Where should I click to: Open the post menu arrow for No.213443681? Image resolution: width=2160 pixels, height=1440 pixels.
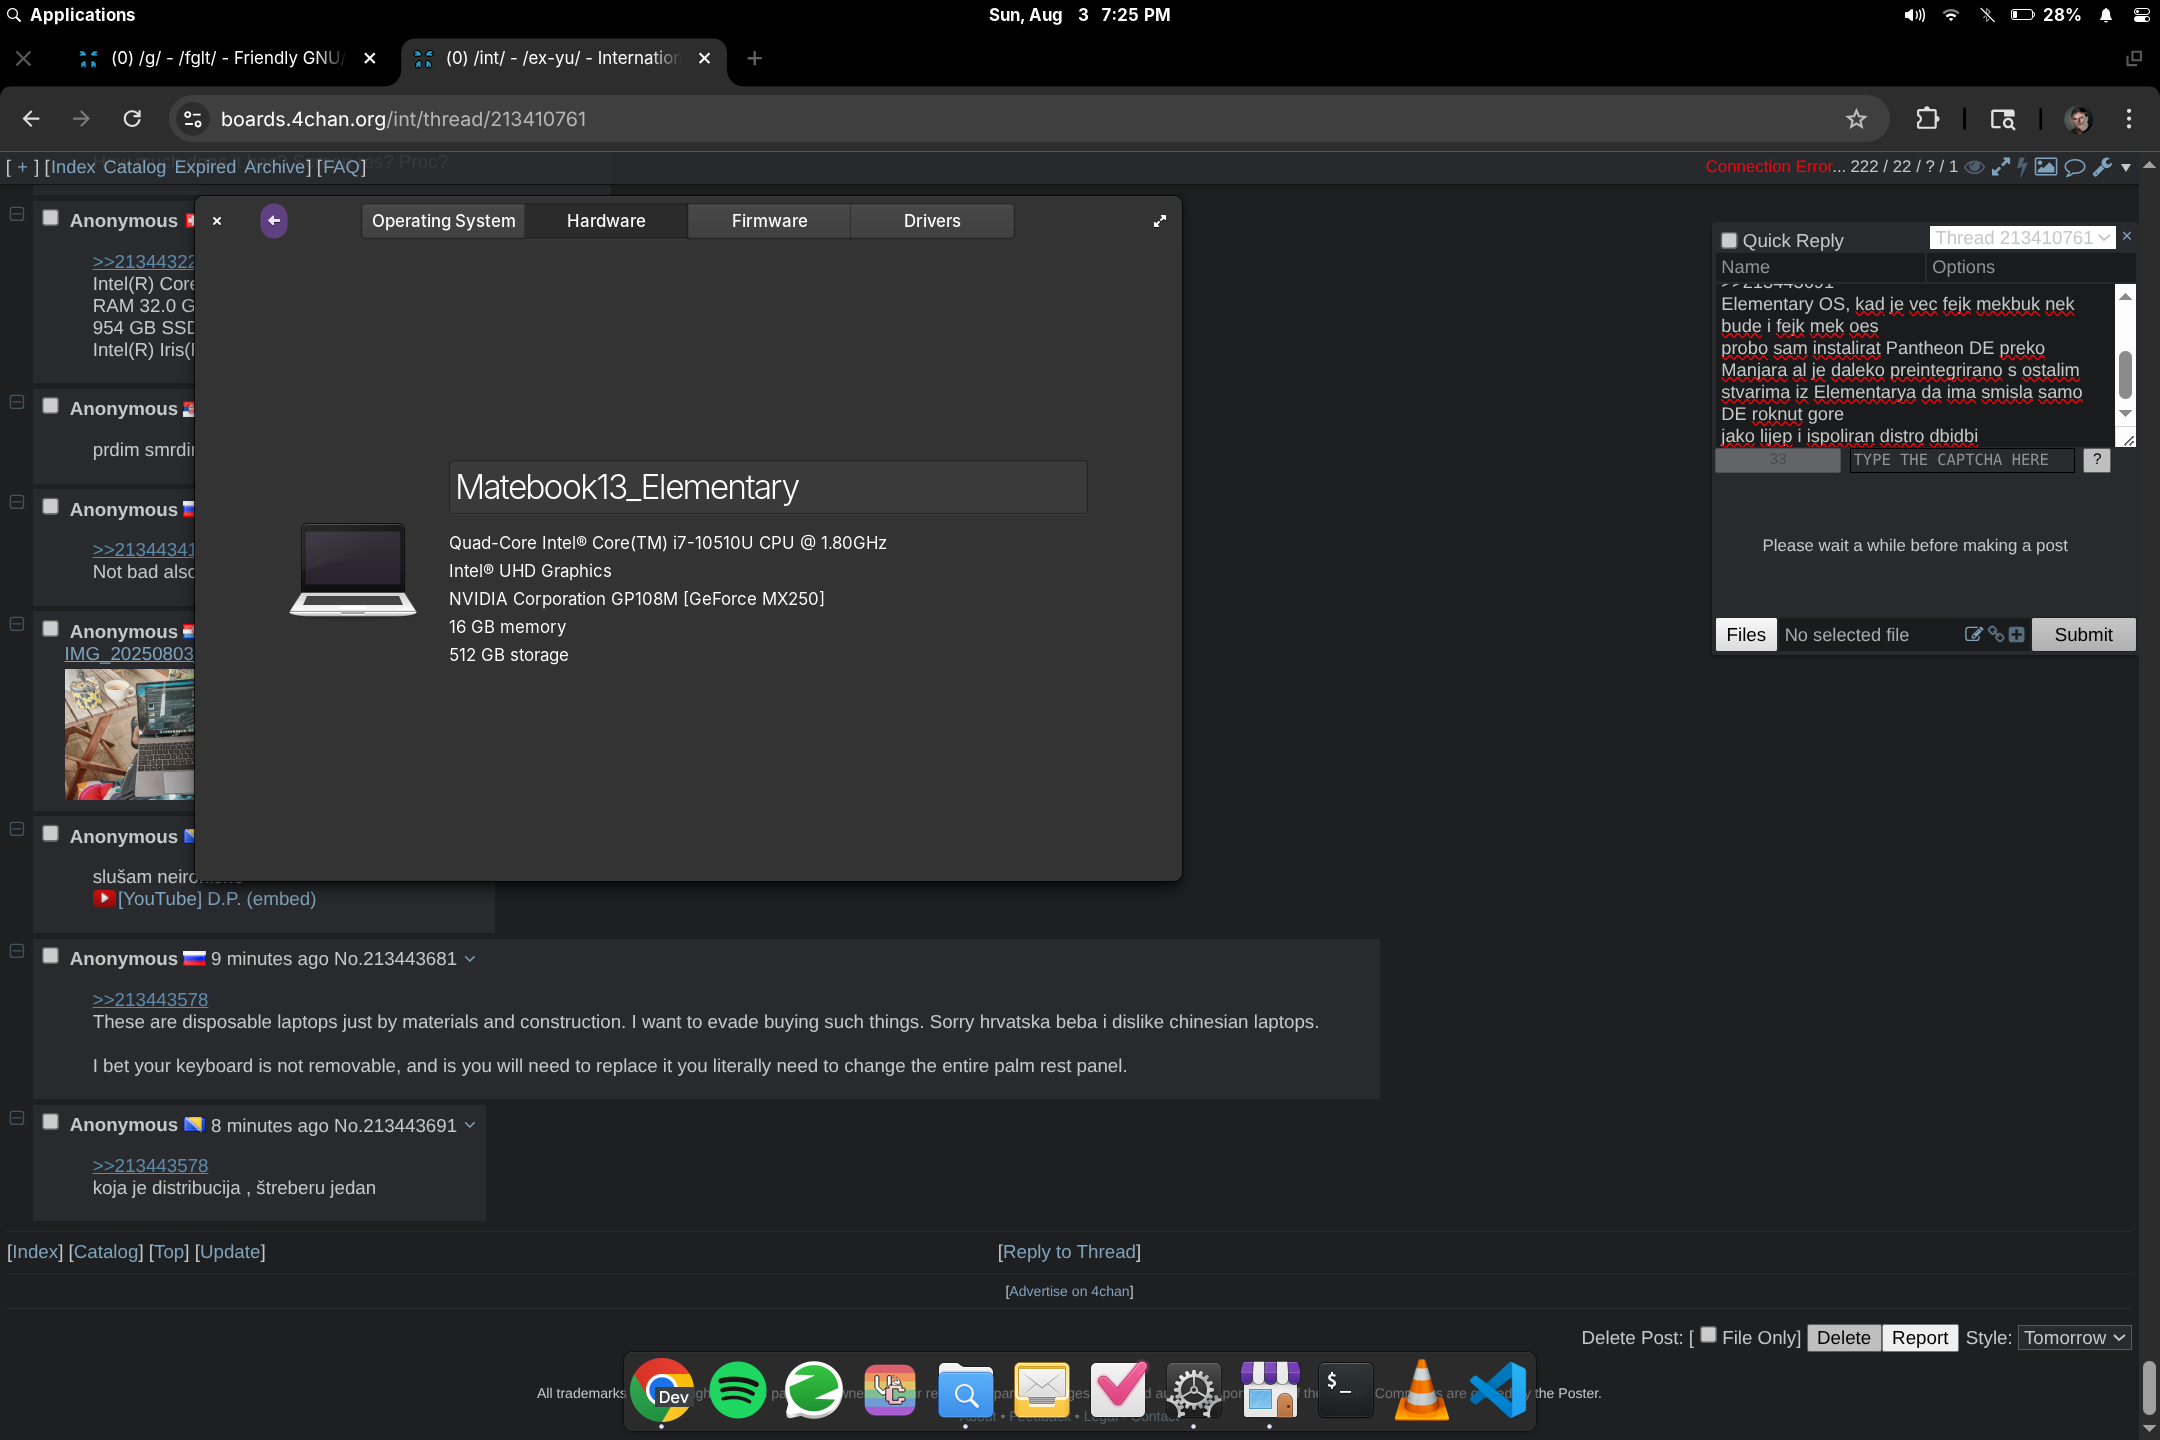tap(470, 959)
